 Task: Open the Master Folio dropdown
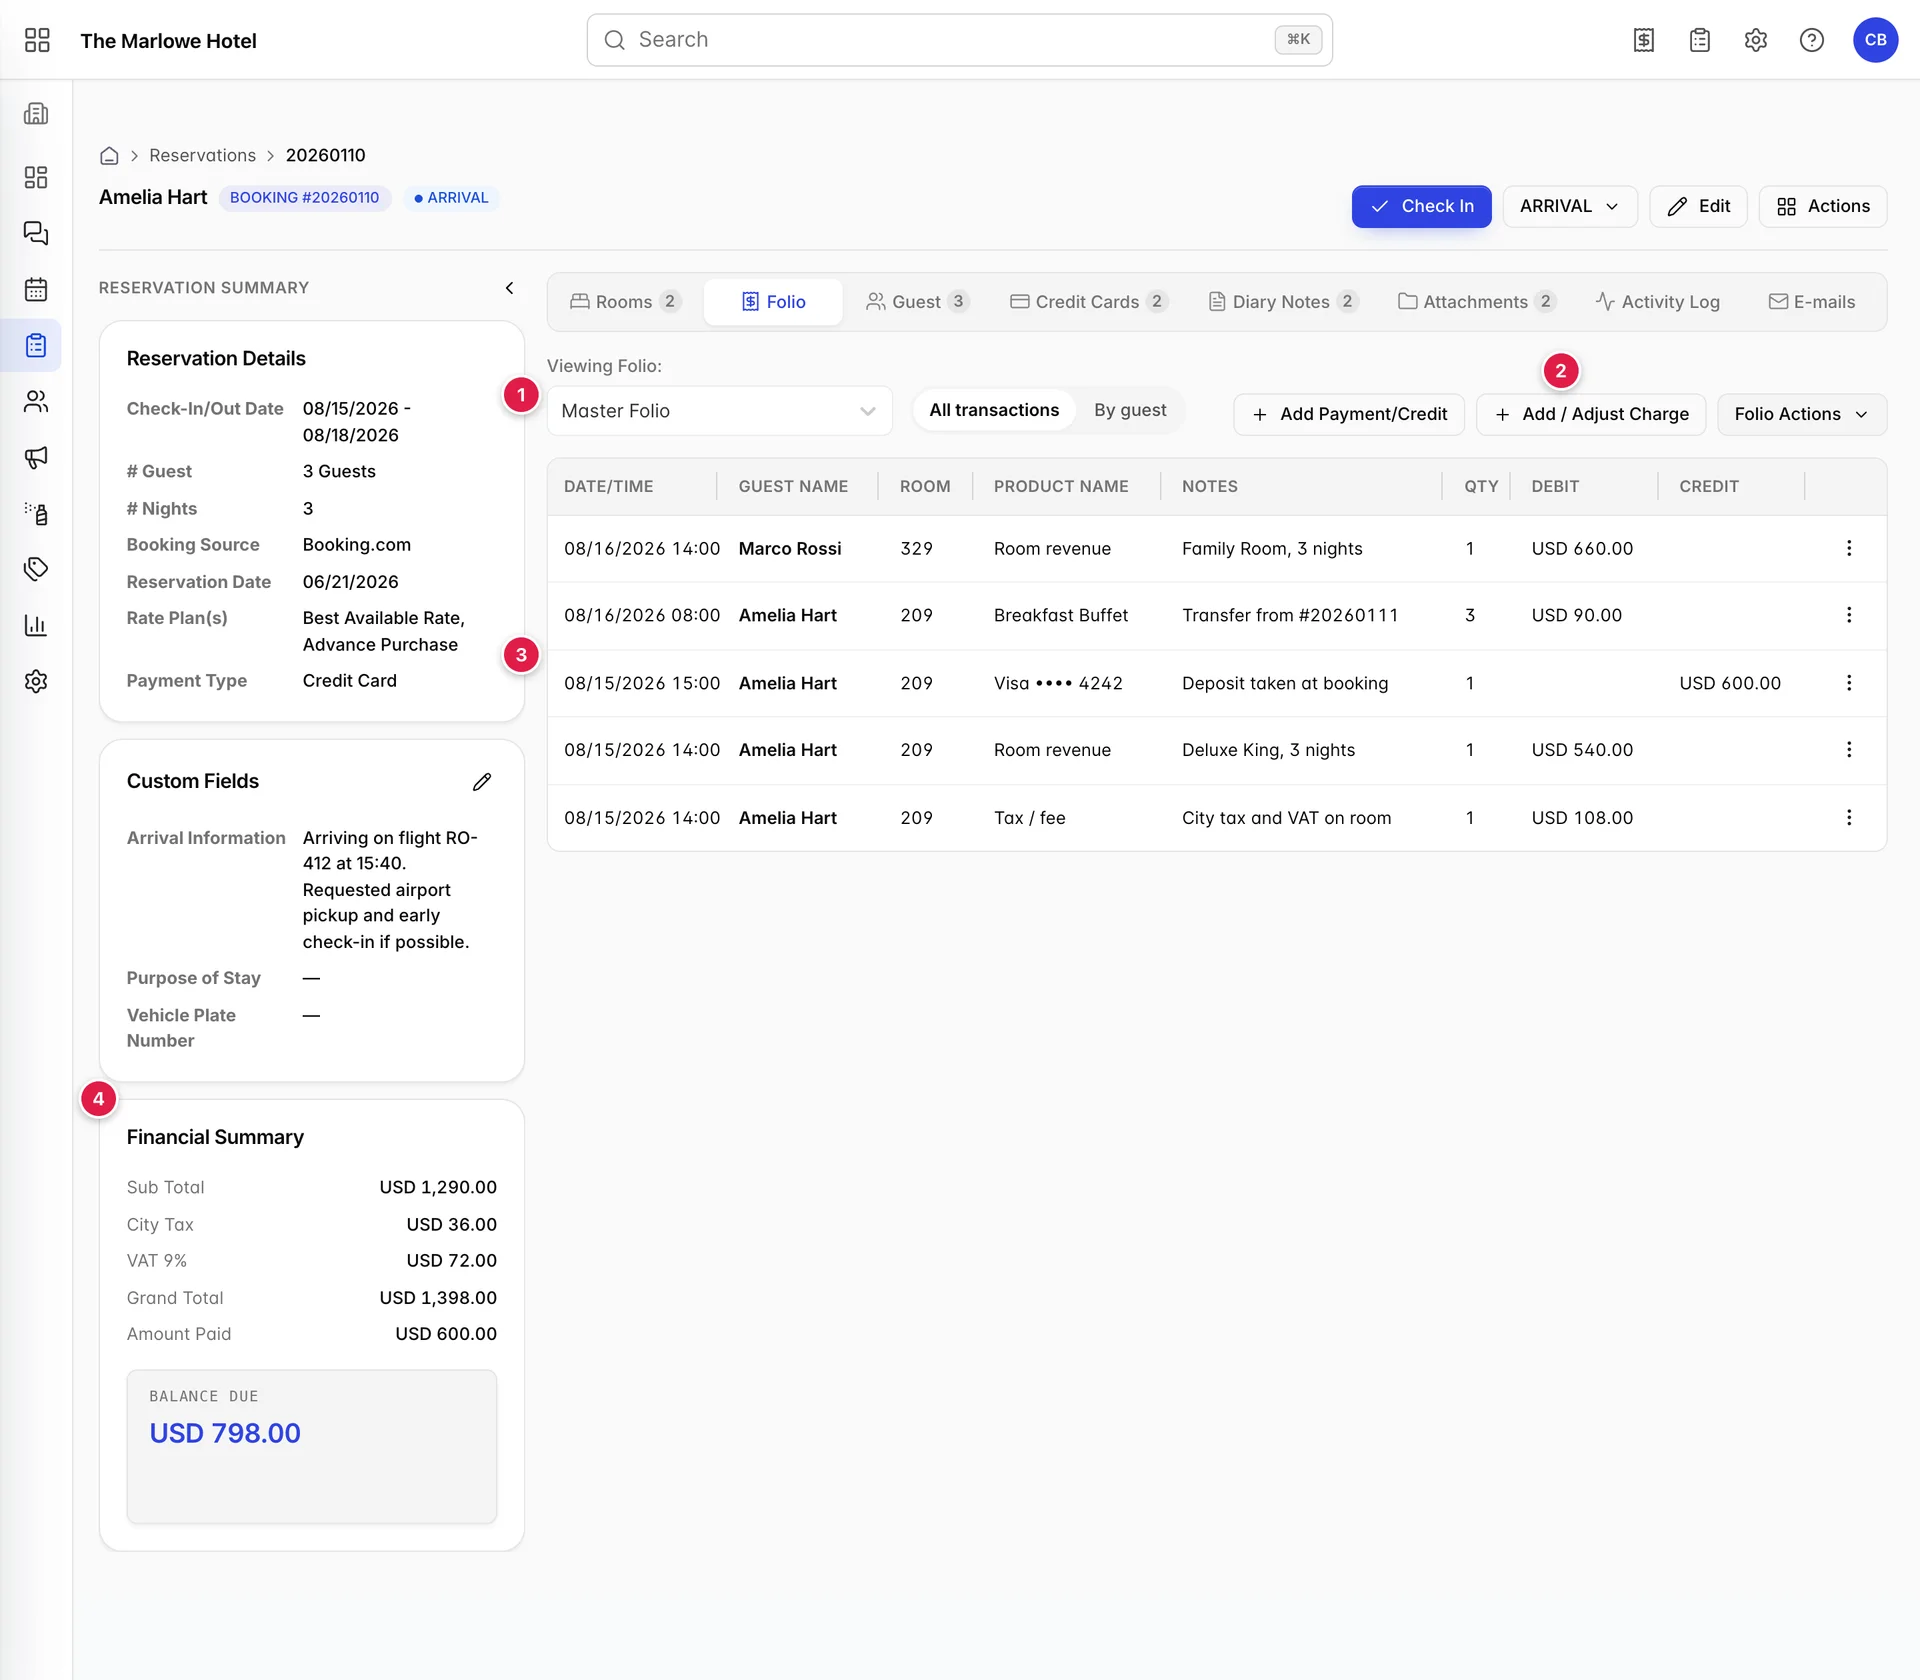pyautogui.click(x=719, y=411)
